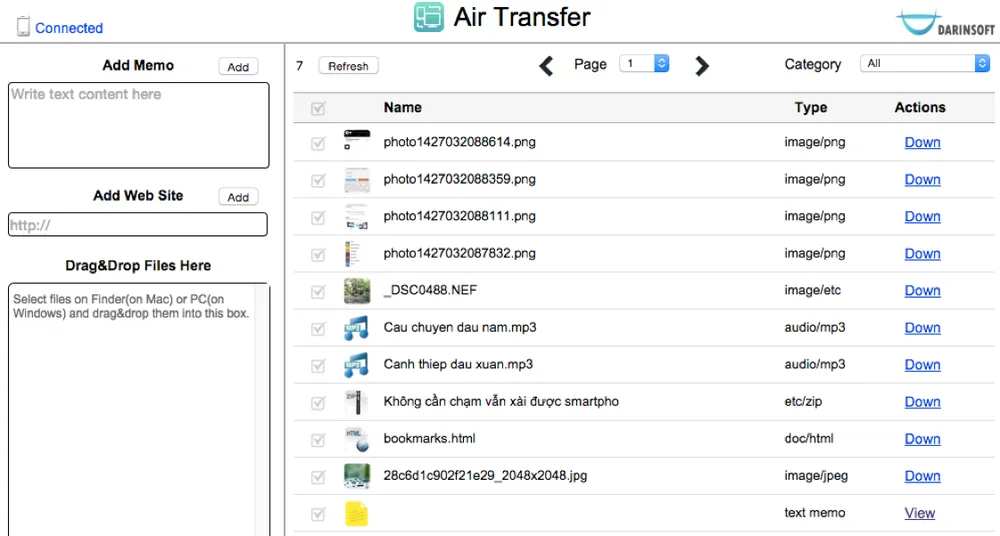Screen dimensions: 1000x536
Task: Open the Page number dropdown
Action: pyautogui.click(x=644, y=63)
